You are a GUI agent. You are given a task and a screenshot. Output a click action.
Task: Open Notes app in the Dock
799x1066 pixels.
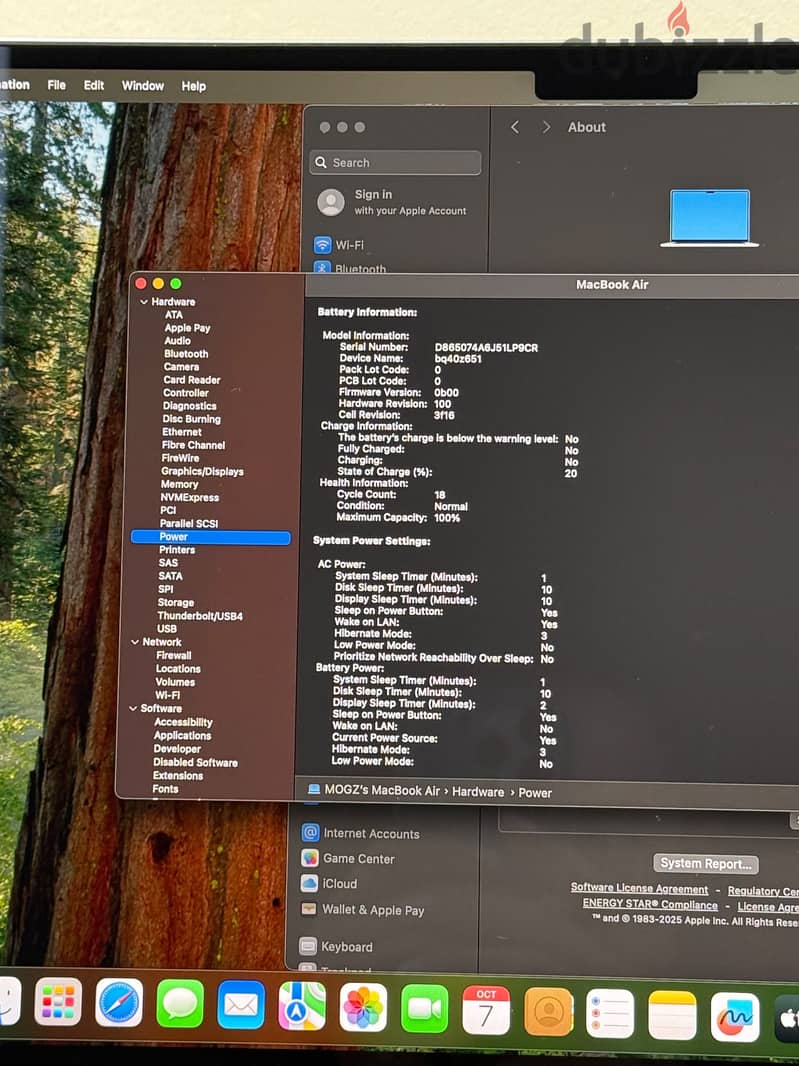pyautogui.click(x=673, y=1016)
